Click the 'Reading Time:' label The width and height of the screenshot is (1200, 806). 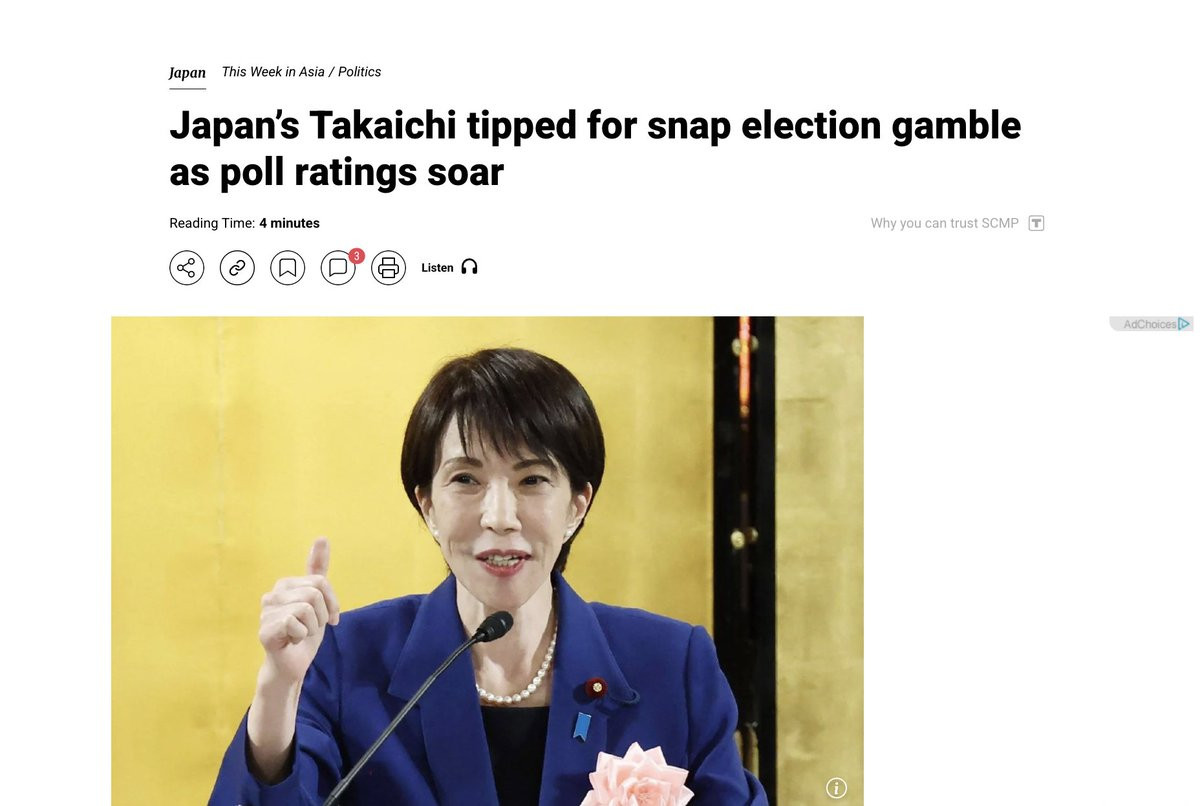pyautogui.click(x=212, y=223)
